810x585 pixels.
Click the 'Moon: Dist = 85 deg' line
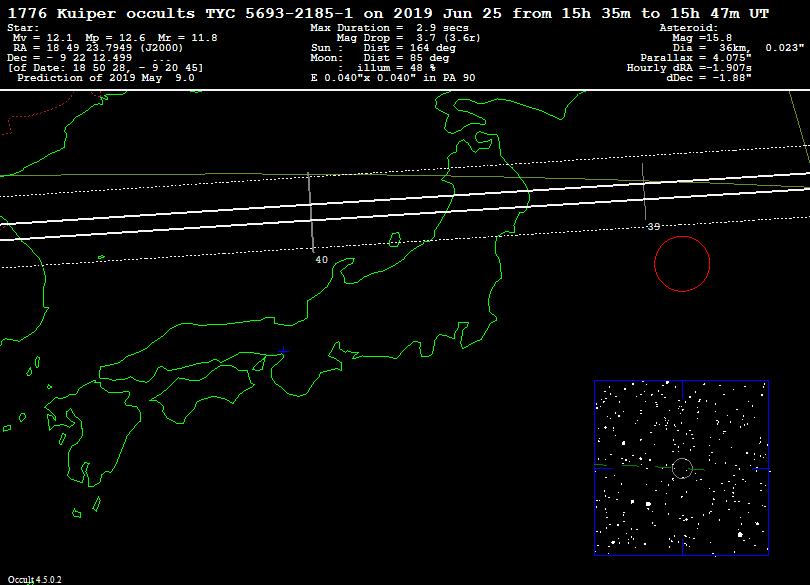tap(380, 58)
